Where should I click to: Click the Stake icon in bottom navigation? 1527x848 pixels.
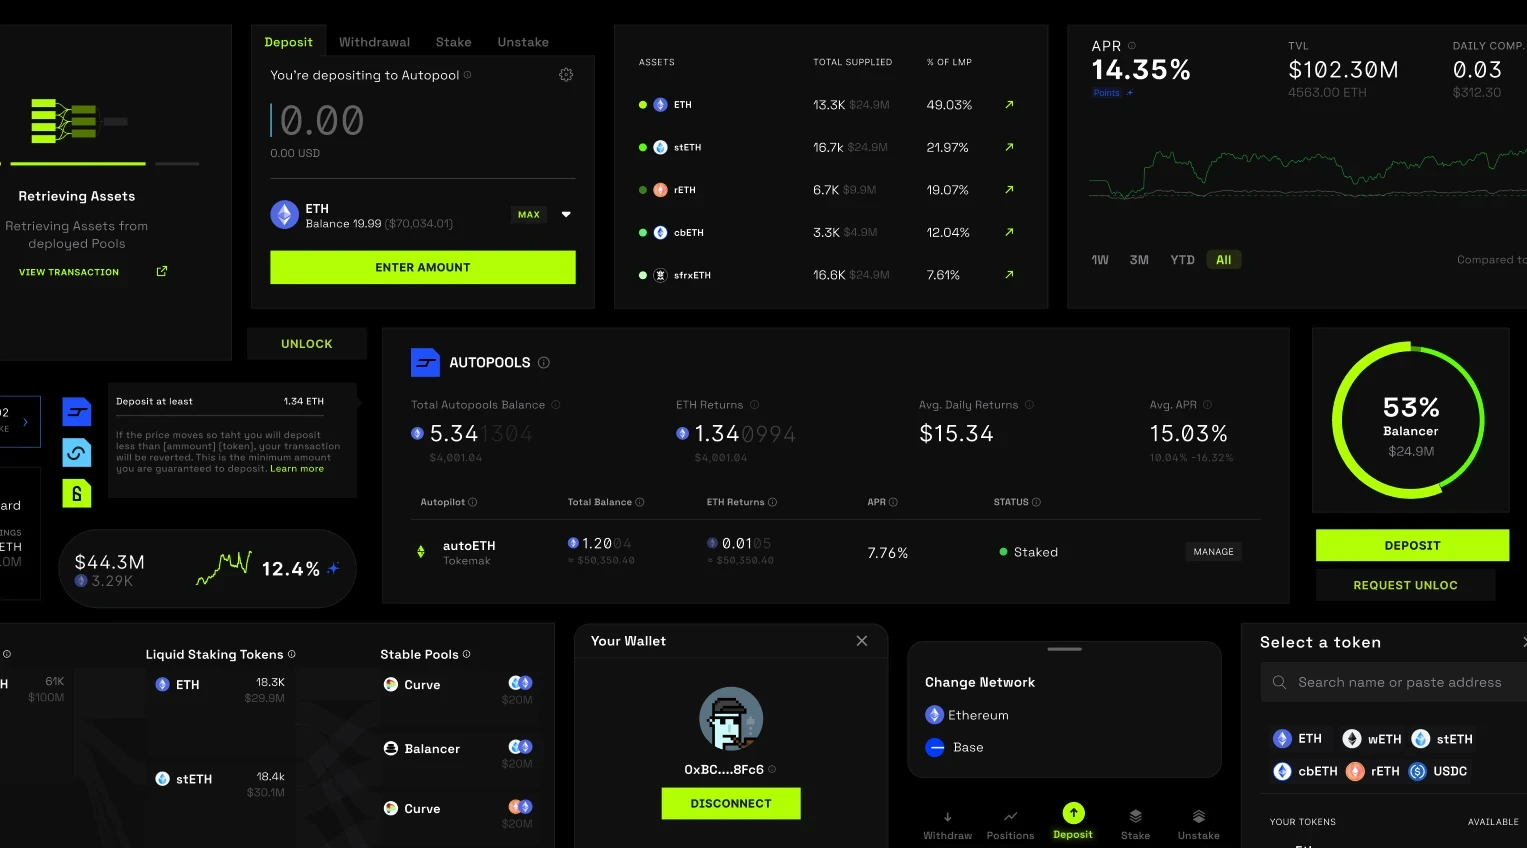click(x=1135, y=816)
